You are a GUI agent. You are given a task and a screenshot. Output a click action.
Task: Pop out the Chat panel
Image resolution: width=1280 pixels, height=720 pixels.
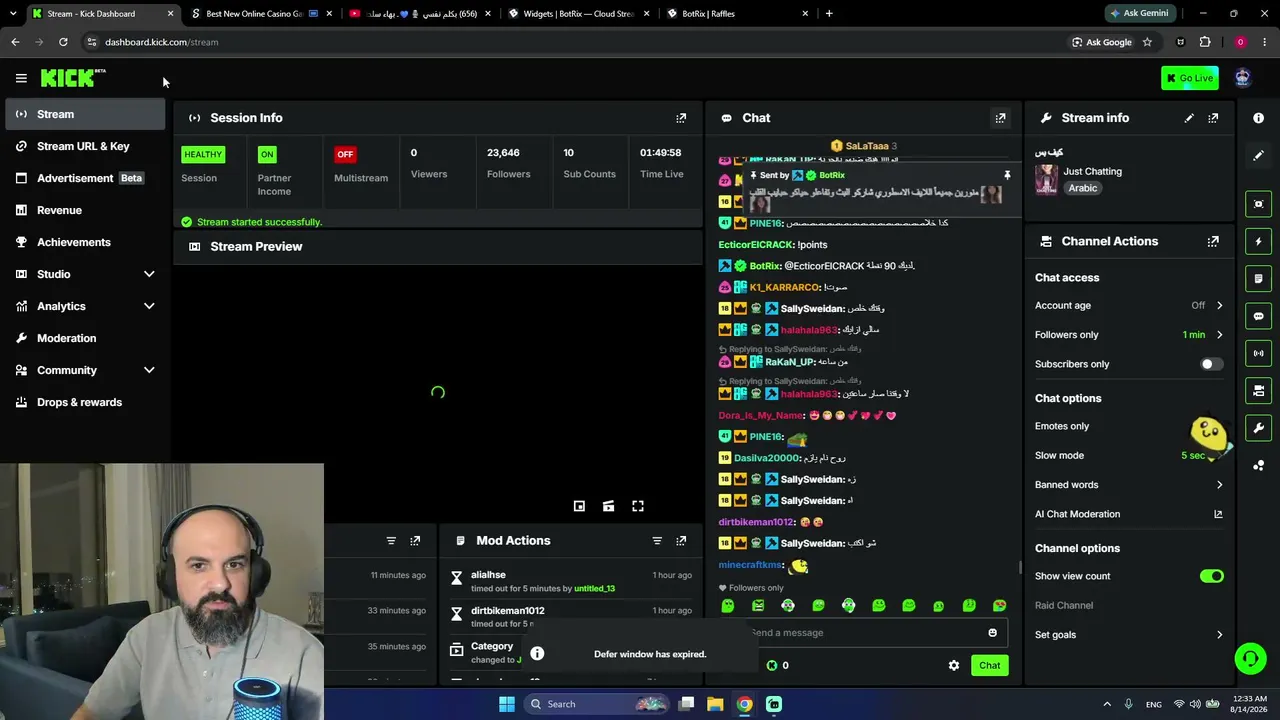[1000, 118]
